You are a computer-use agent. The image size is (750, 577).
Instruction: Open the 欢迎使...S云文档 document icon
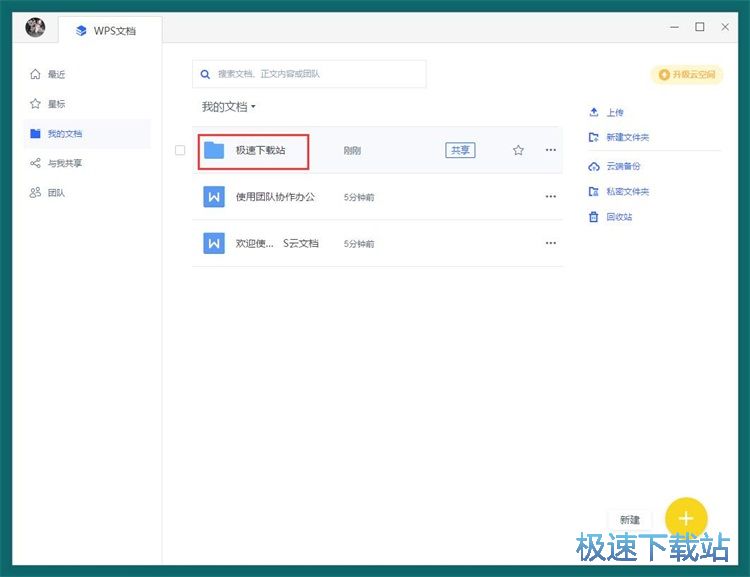(214, 243)
